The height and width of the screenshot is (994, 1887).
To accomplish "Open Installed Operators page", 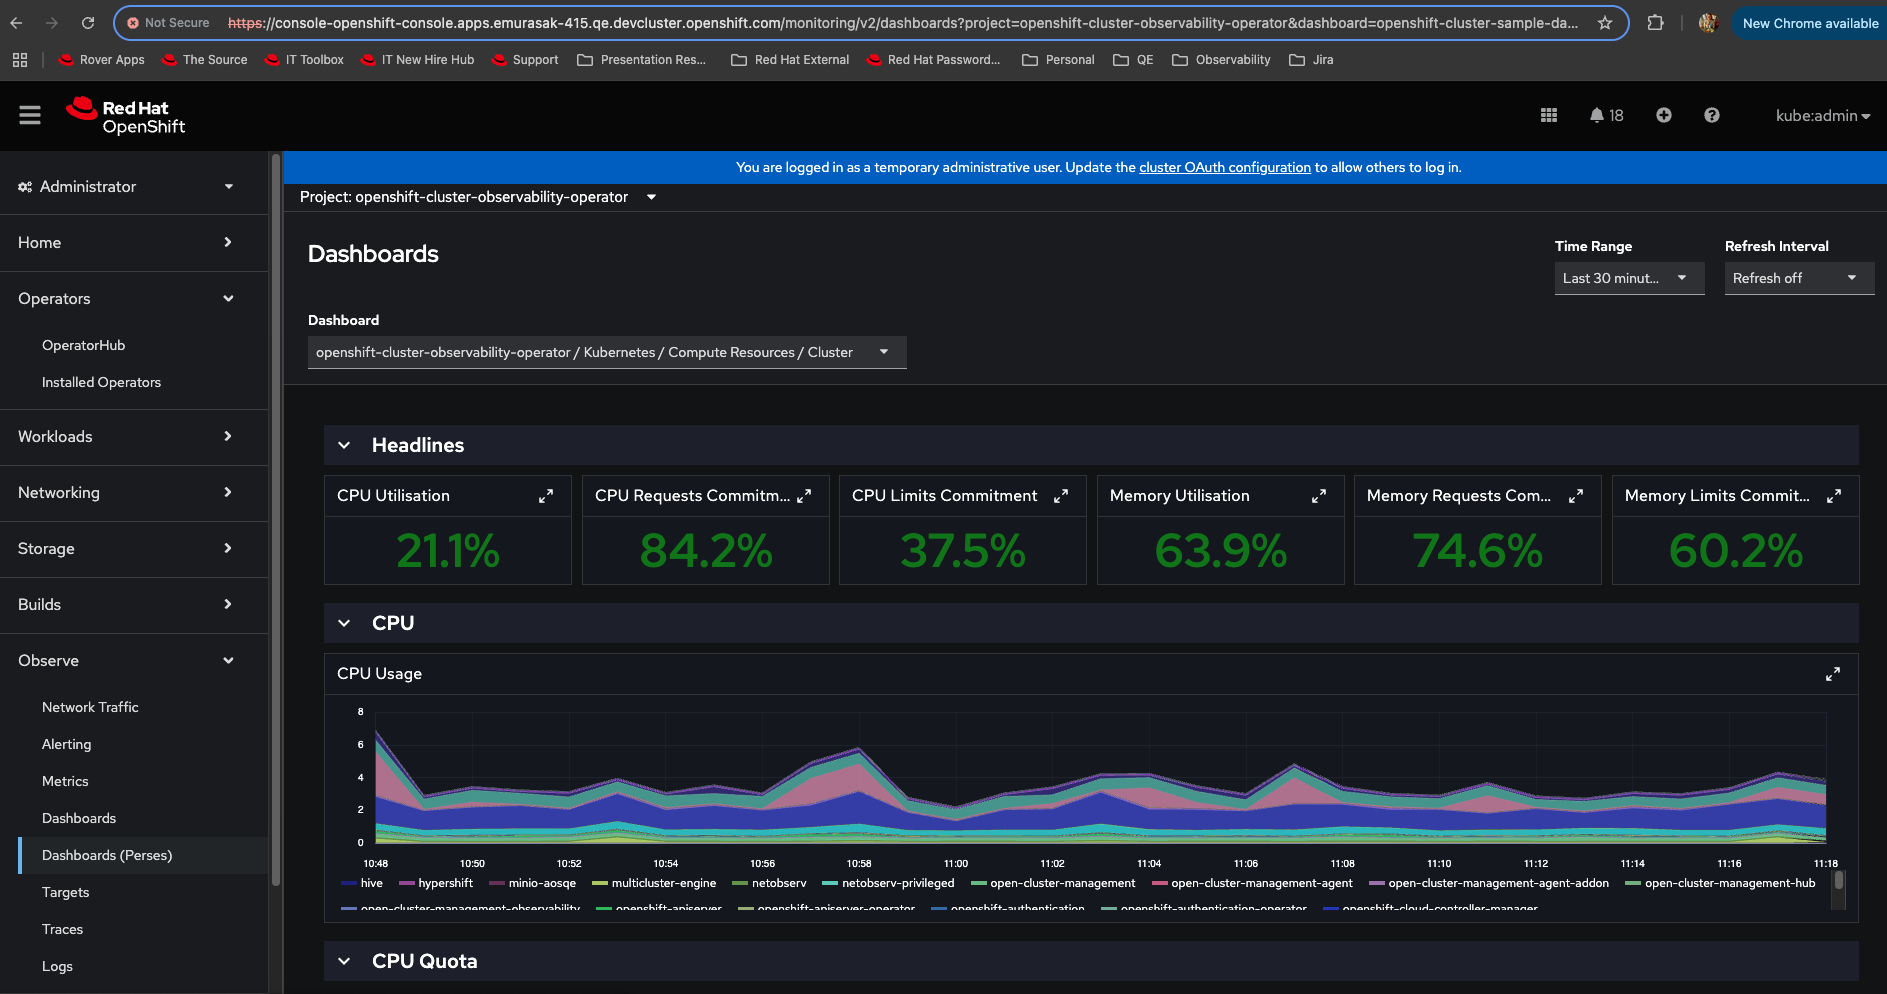I will click(101, 382).
